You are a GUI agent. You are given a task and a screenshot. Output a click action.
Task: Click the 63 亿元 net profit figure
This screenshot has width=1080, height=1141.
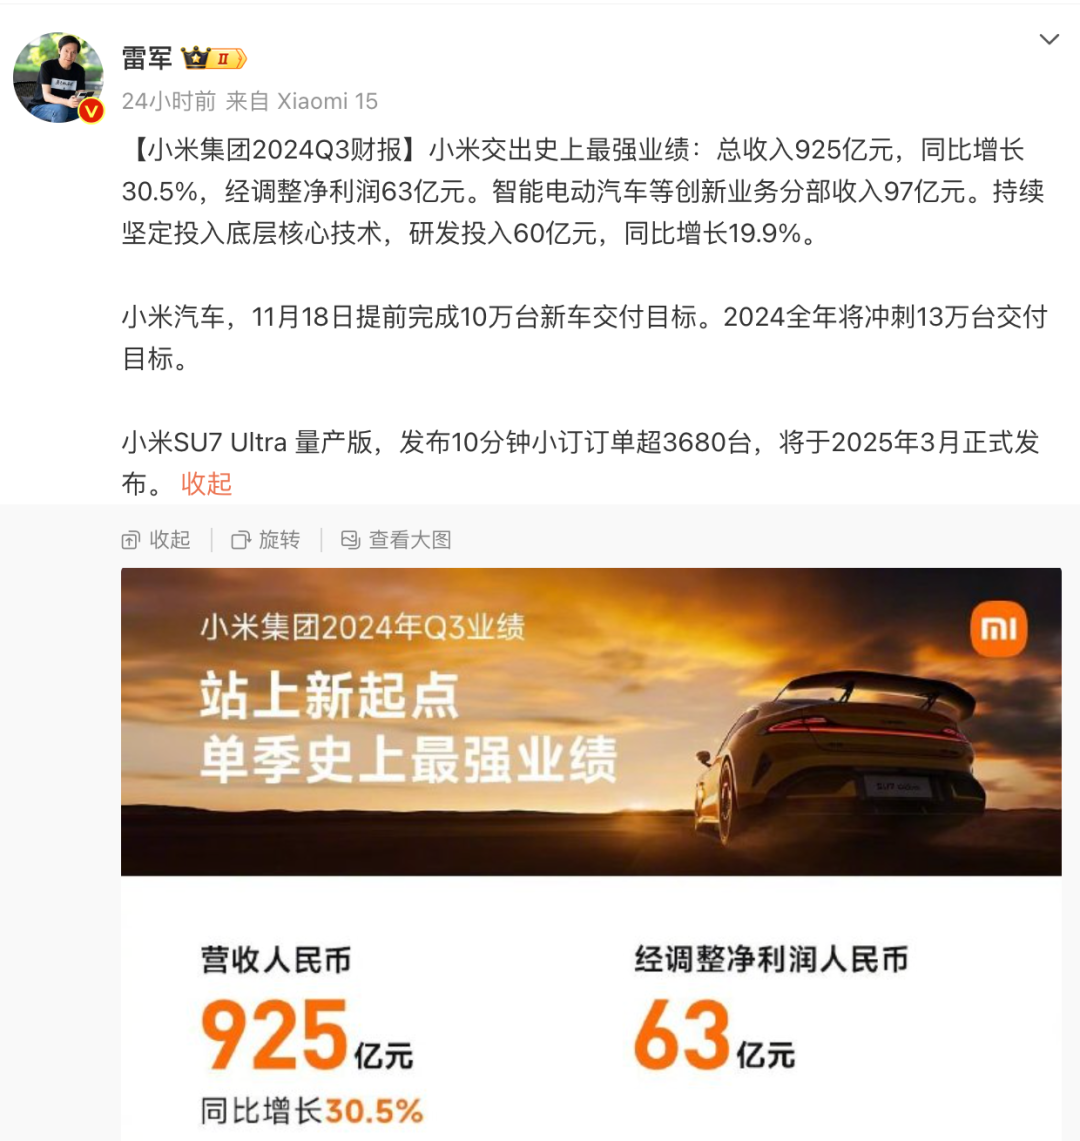[x=715, y=1034]
